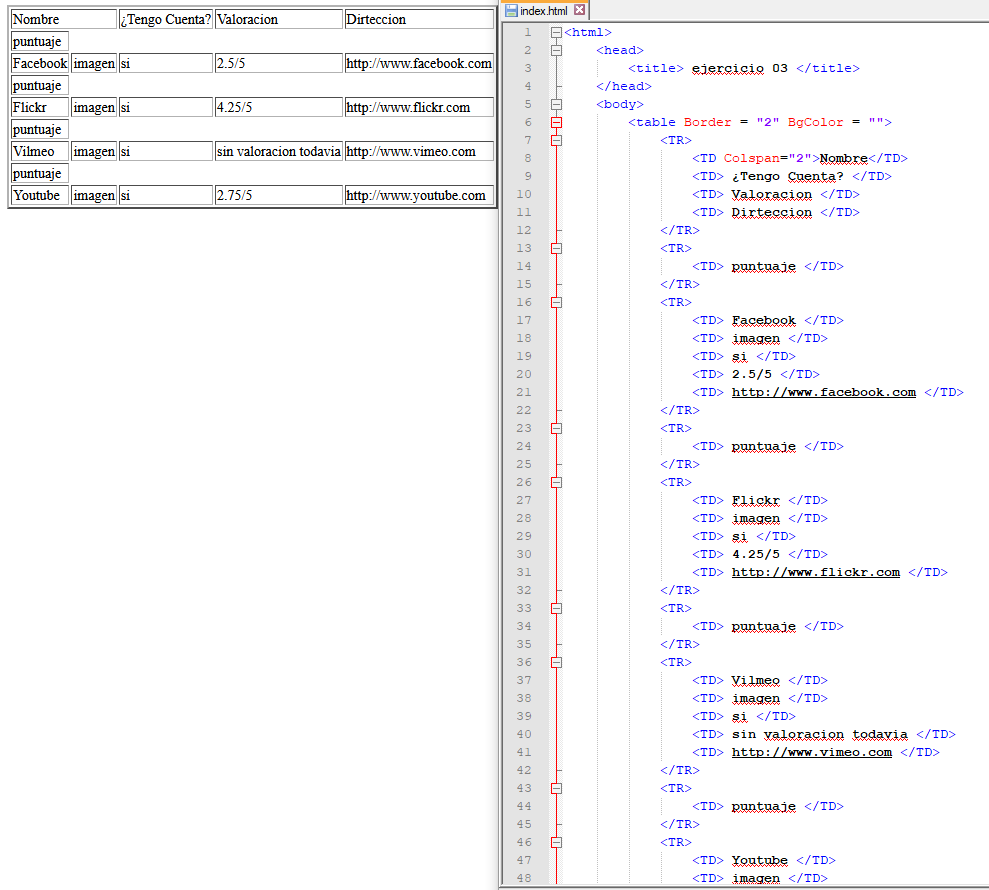This screenshot has height=890, width=989.
Task: Click the 'sin valoracion todavia' table cell
Action: click(278, 152)
